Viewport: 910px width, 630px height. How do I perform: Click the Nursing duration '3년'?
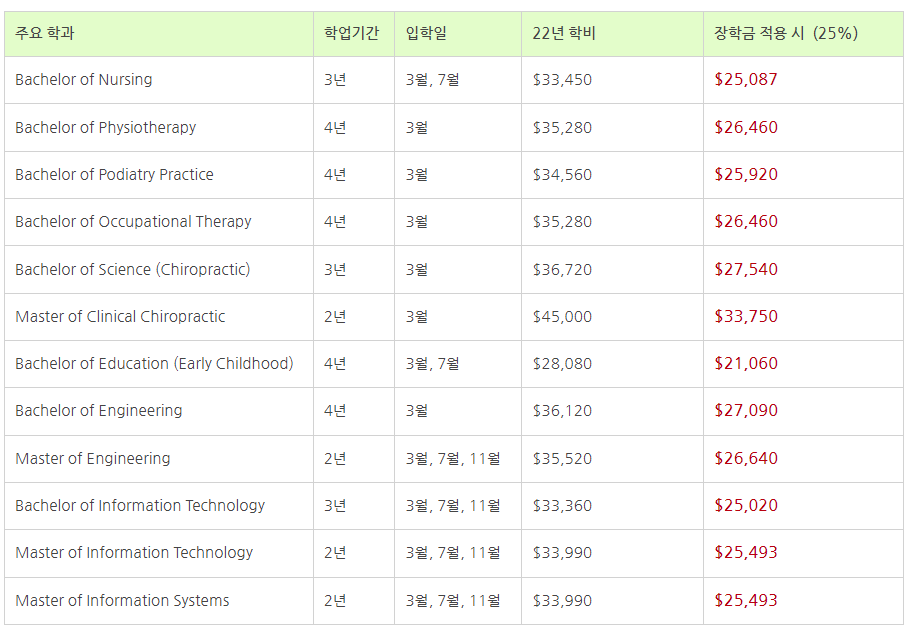coord(335,80)
